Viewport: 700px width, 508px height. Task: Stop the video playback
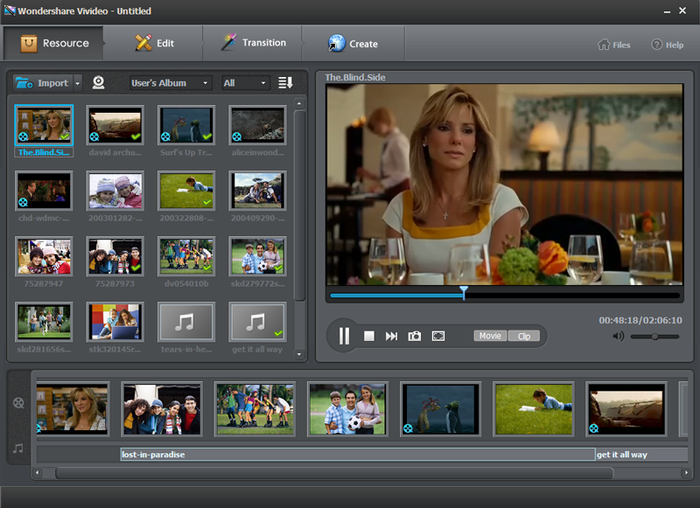tap(369, 336)
